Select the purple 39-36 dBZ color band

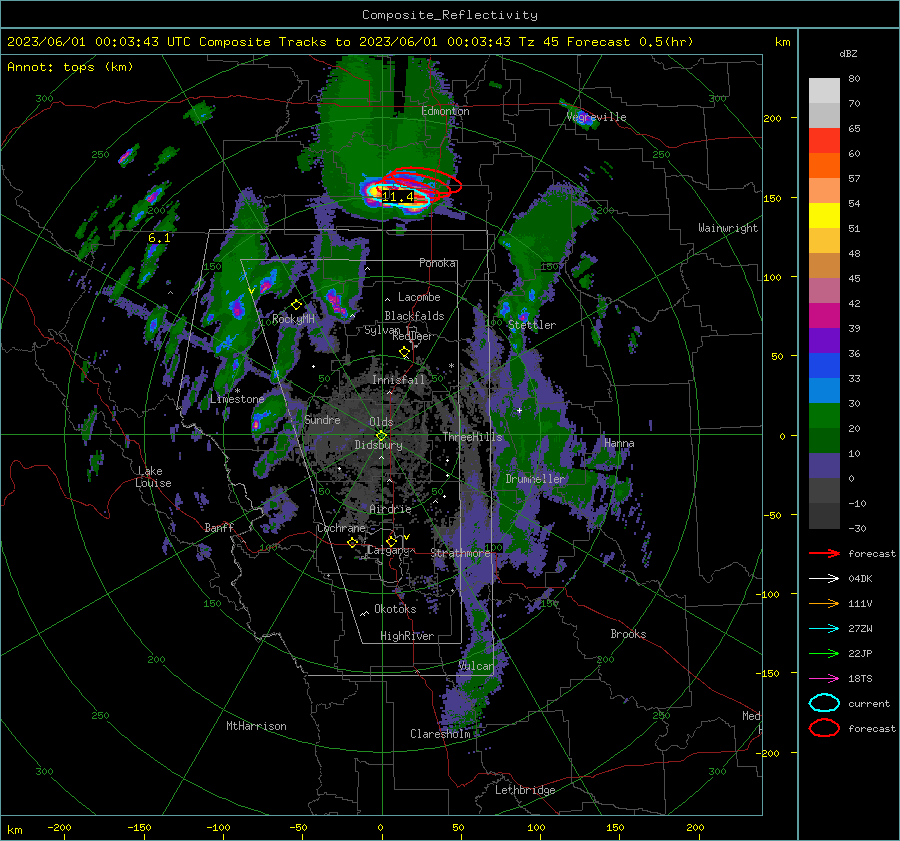(824, 341)
